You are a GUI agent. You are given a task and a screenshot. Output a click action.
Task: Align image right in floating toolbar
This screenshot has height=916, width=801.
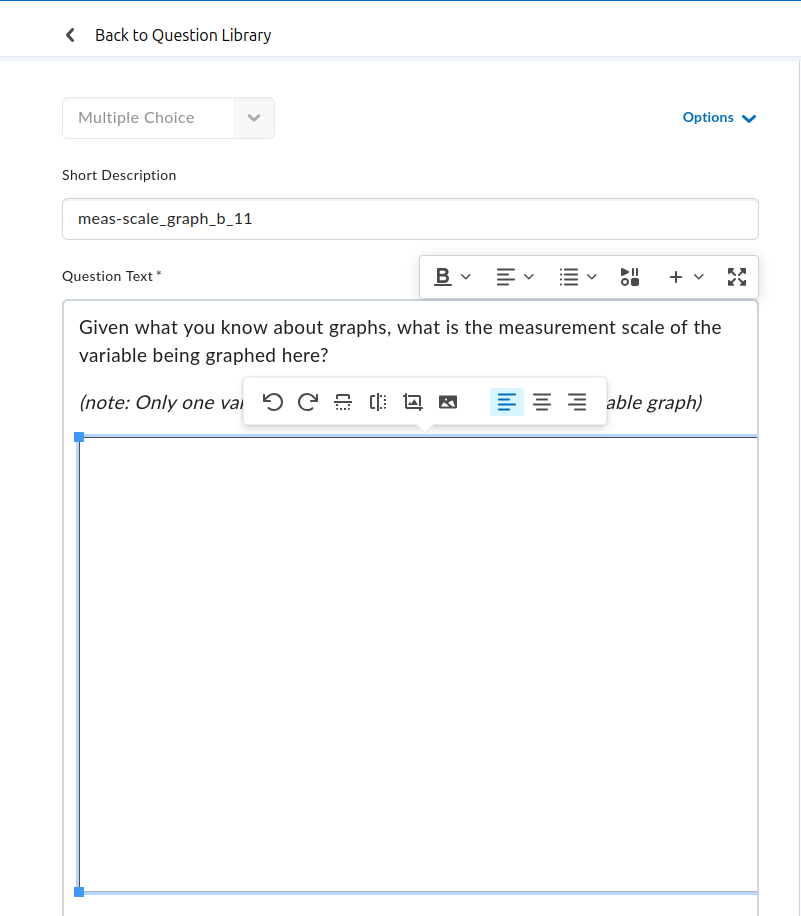577,402
